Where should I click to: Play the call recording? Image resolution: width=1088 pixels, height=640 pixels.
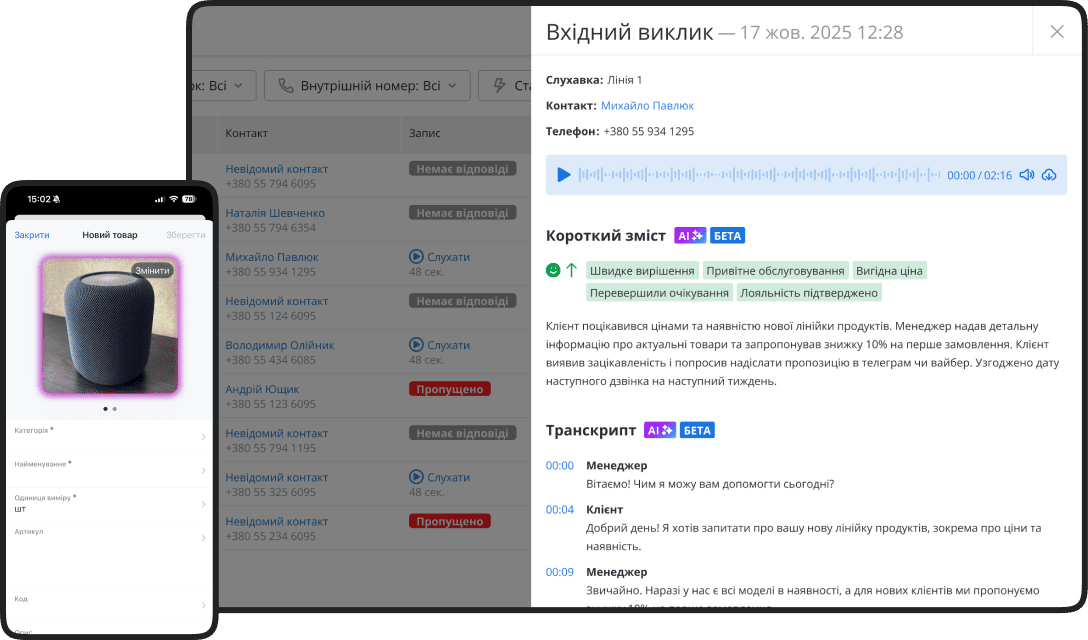[x=564, y=174]
